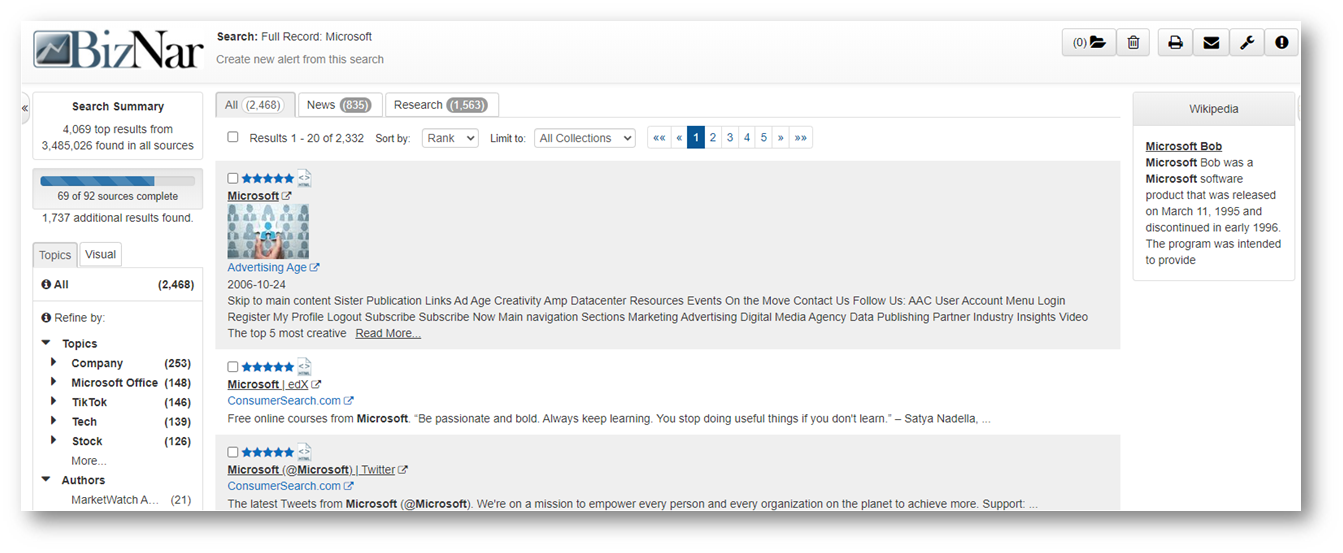Open the Wikipedia panel header
The height and width of the screenshot is (553, 1343).
click(x=1213, y=109)
